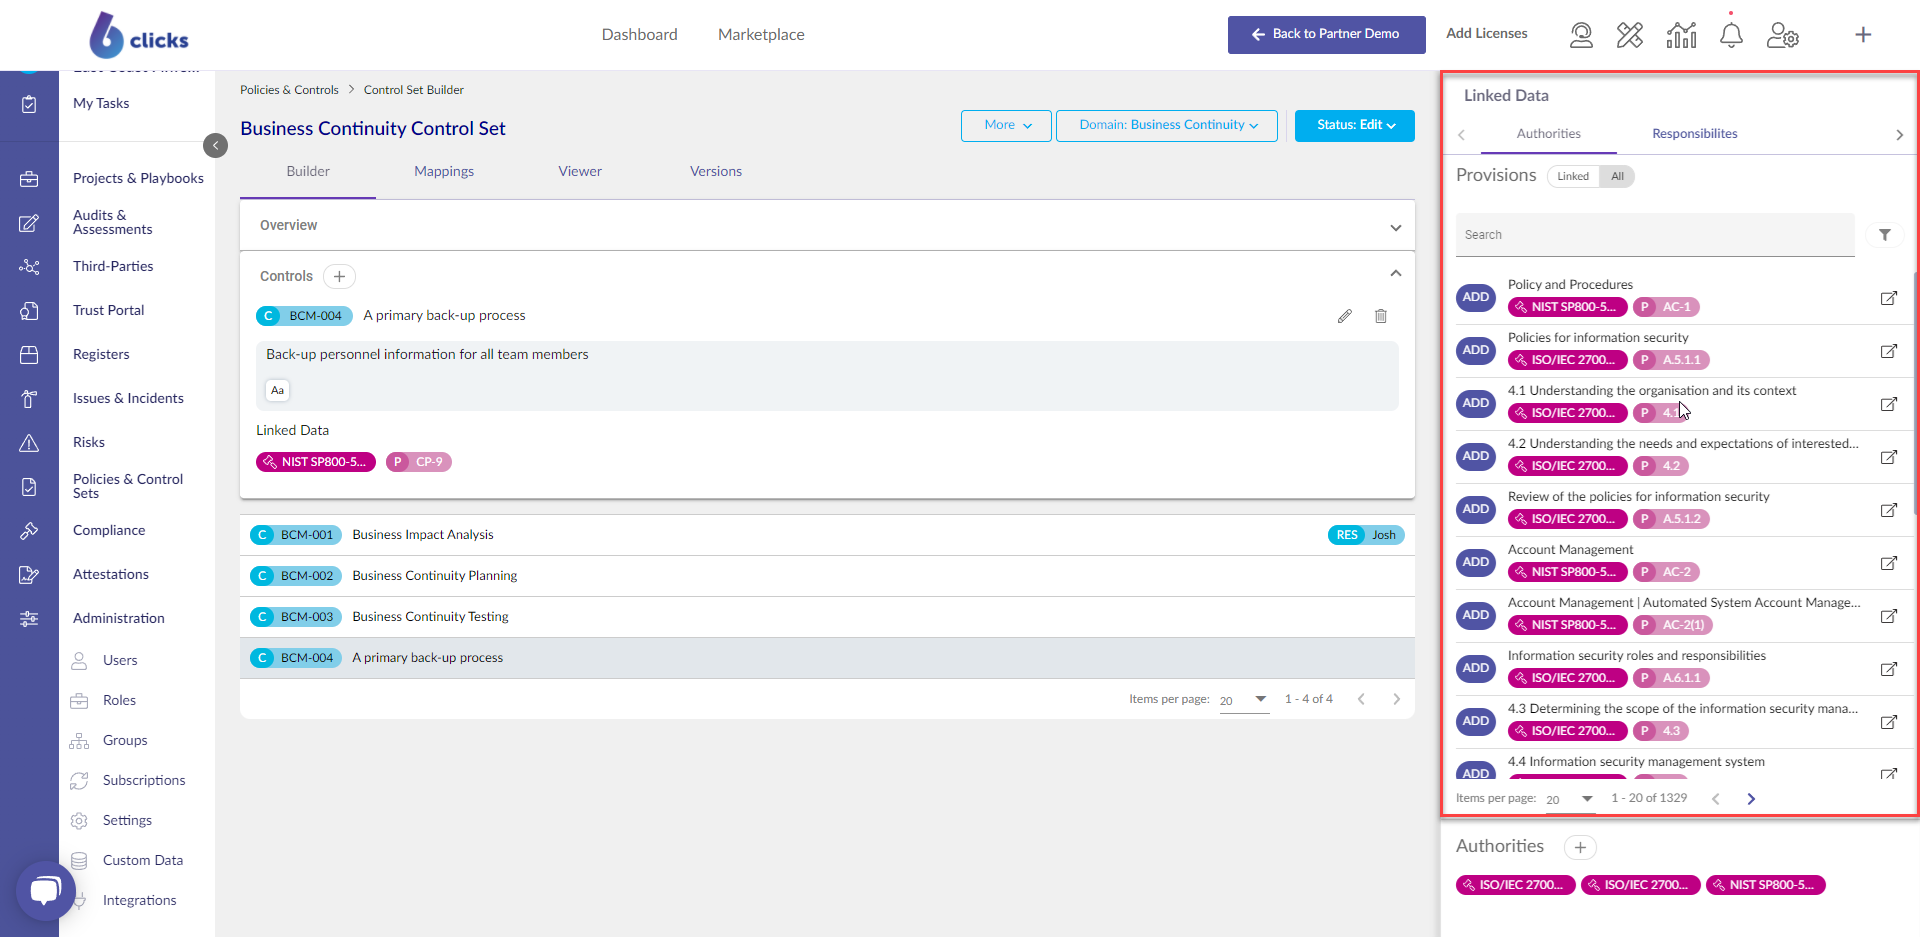This screenshot has width=1920, height=937.
Task: Open Trust Portal in sidebar
Action: [108, 311]
